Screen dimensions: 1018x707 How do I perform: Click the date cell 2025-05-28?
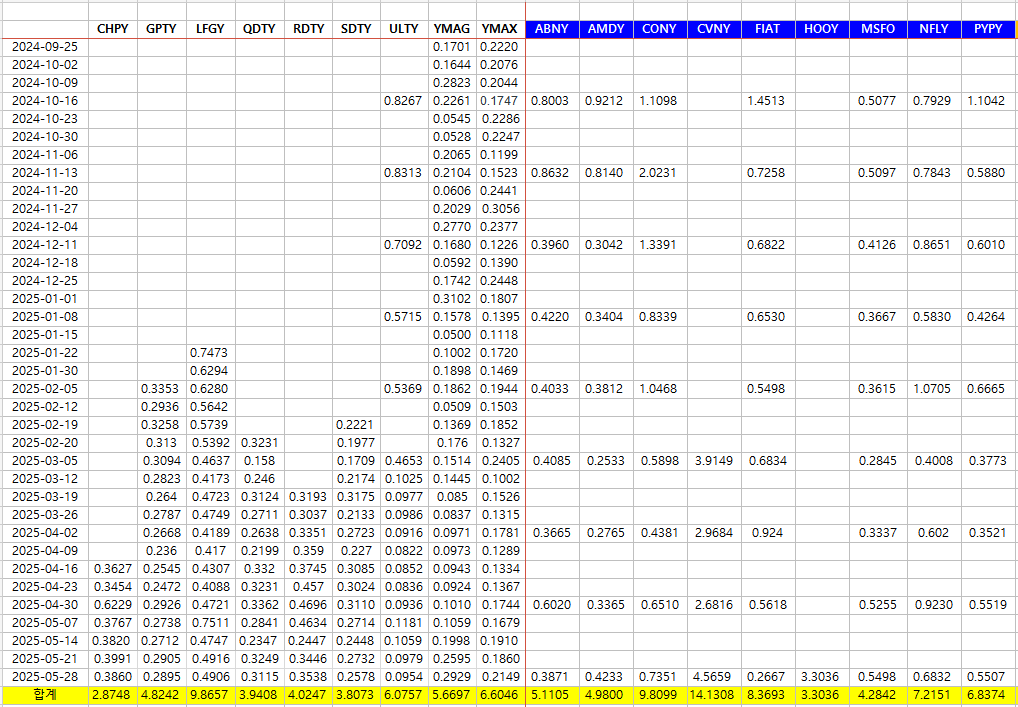tap(45, 677)
